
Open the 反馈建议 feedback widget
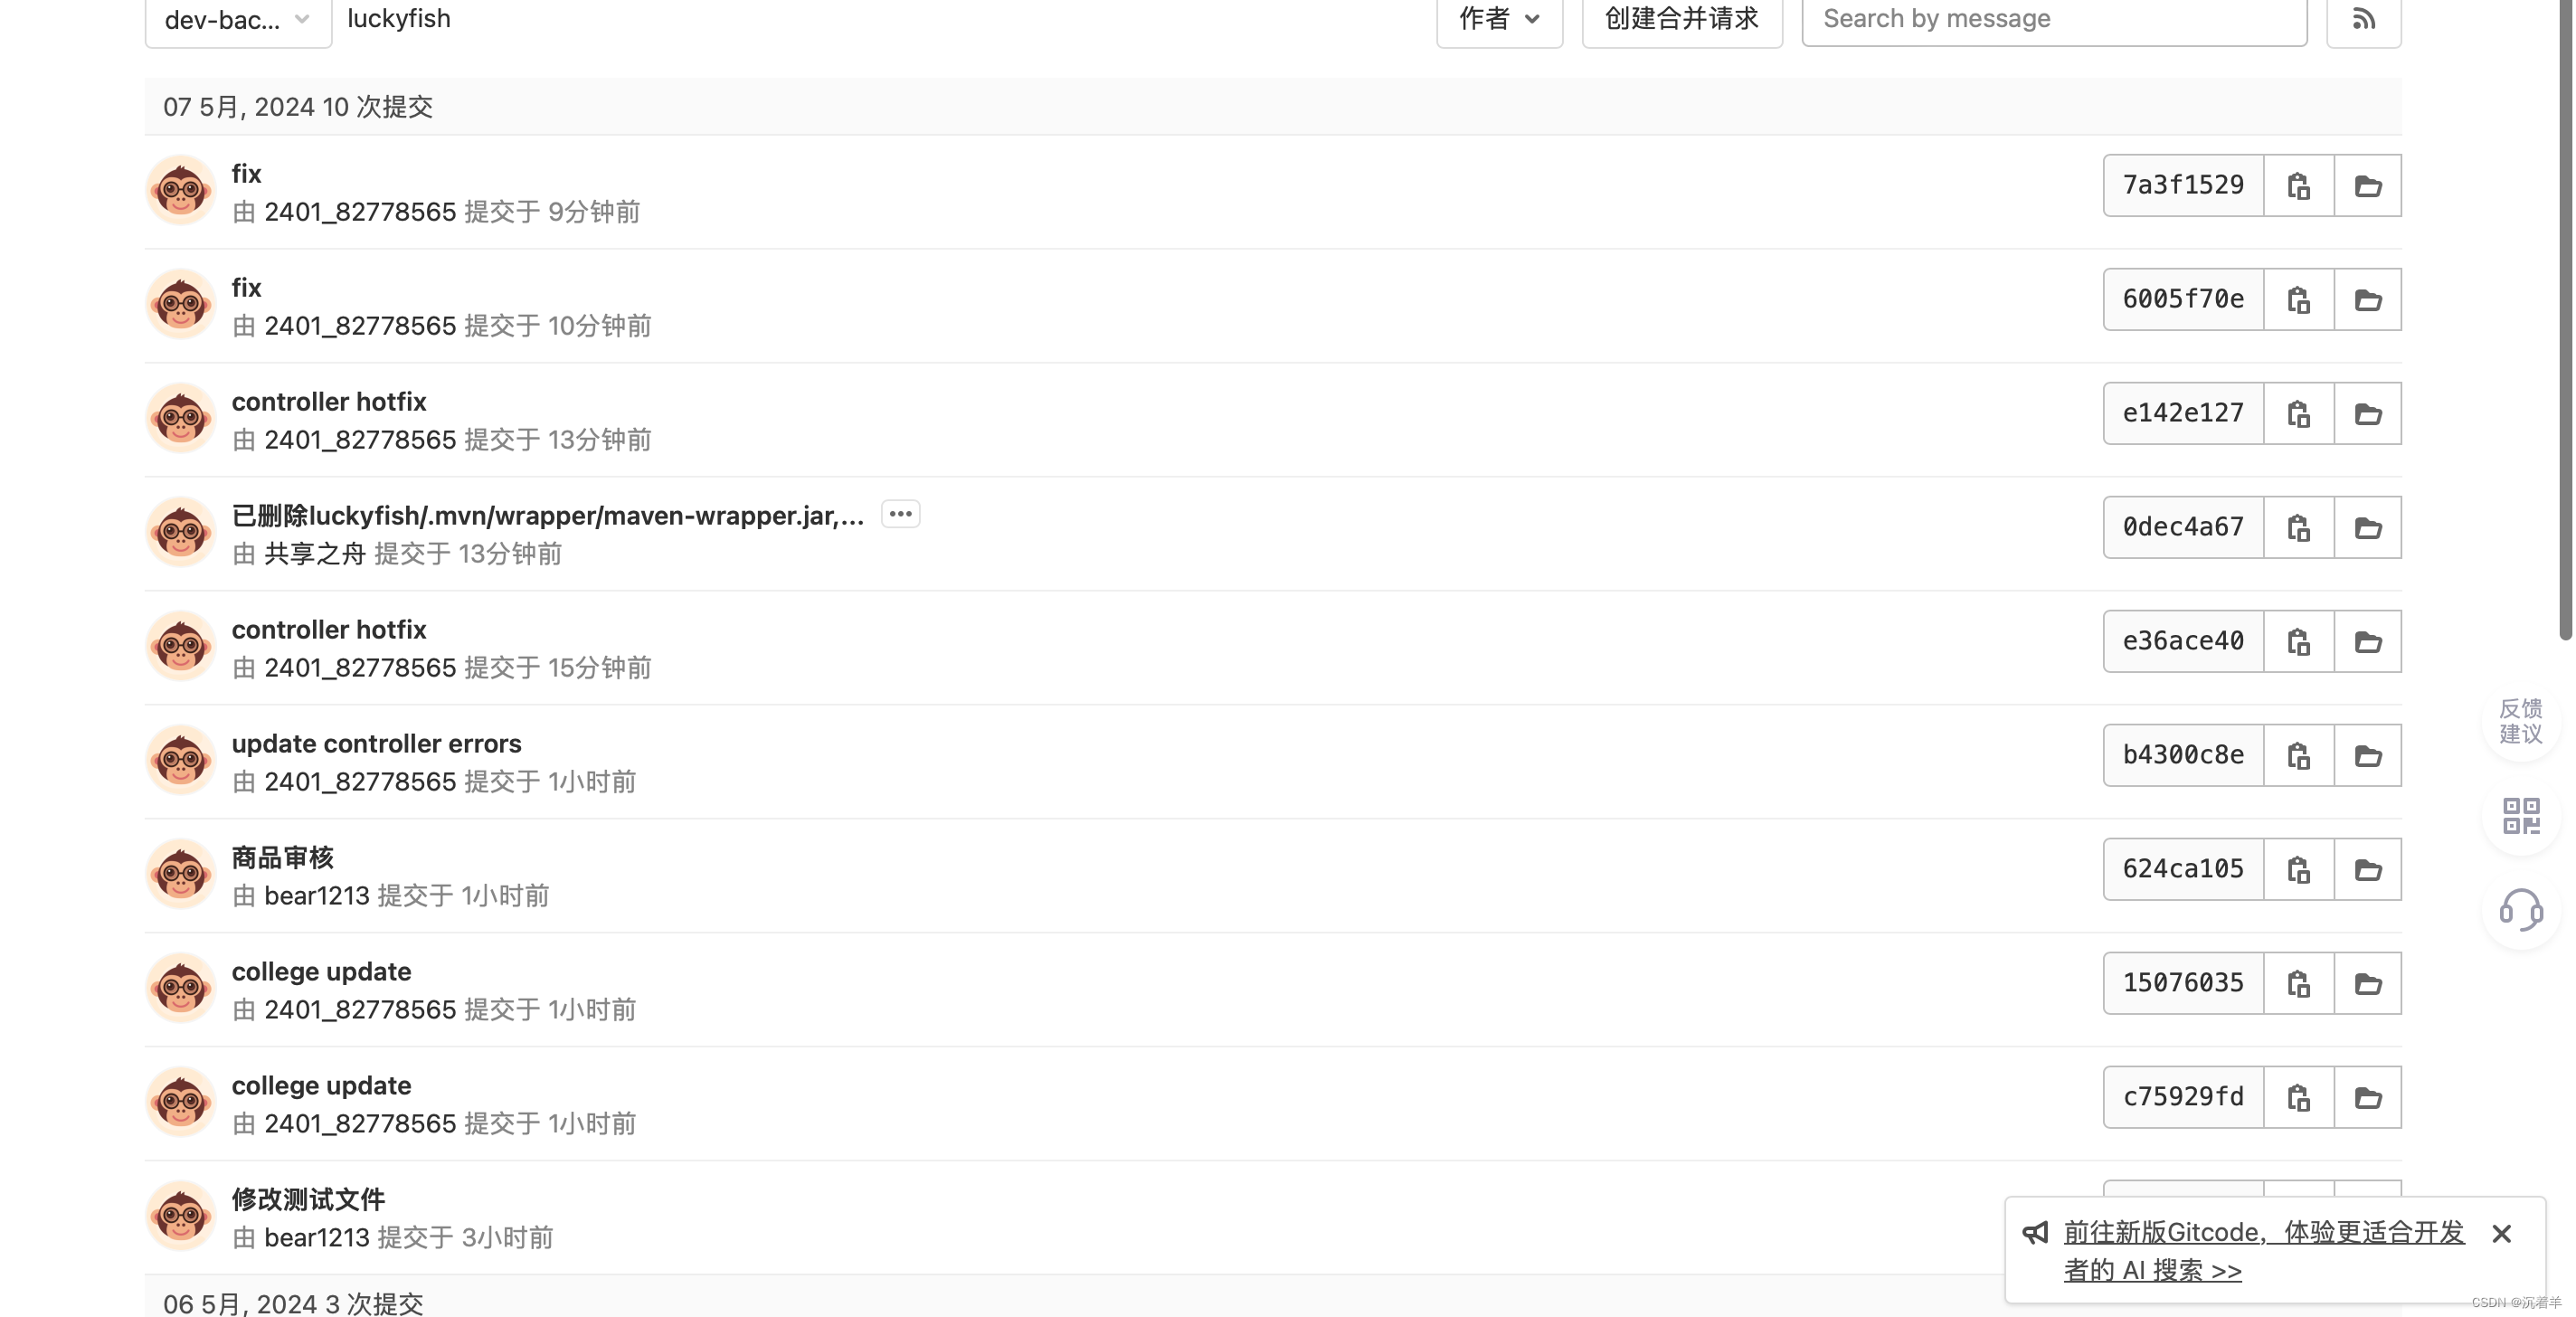coord(2520,721)
